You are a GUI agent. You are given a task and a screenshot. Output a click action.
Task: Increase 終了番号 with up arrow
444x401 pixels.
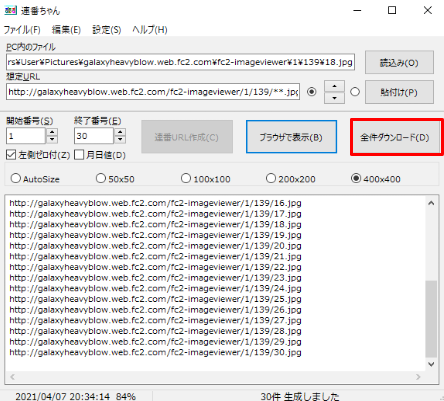click(x=120, y=132)
